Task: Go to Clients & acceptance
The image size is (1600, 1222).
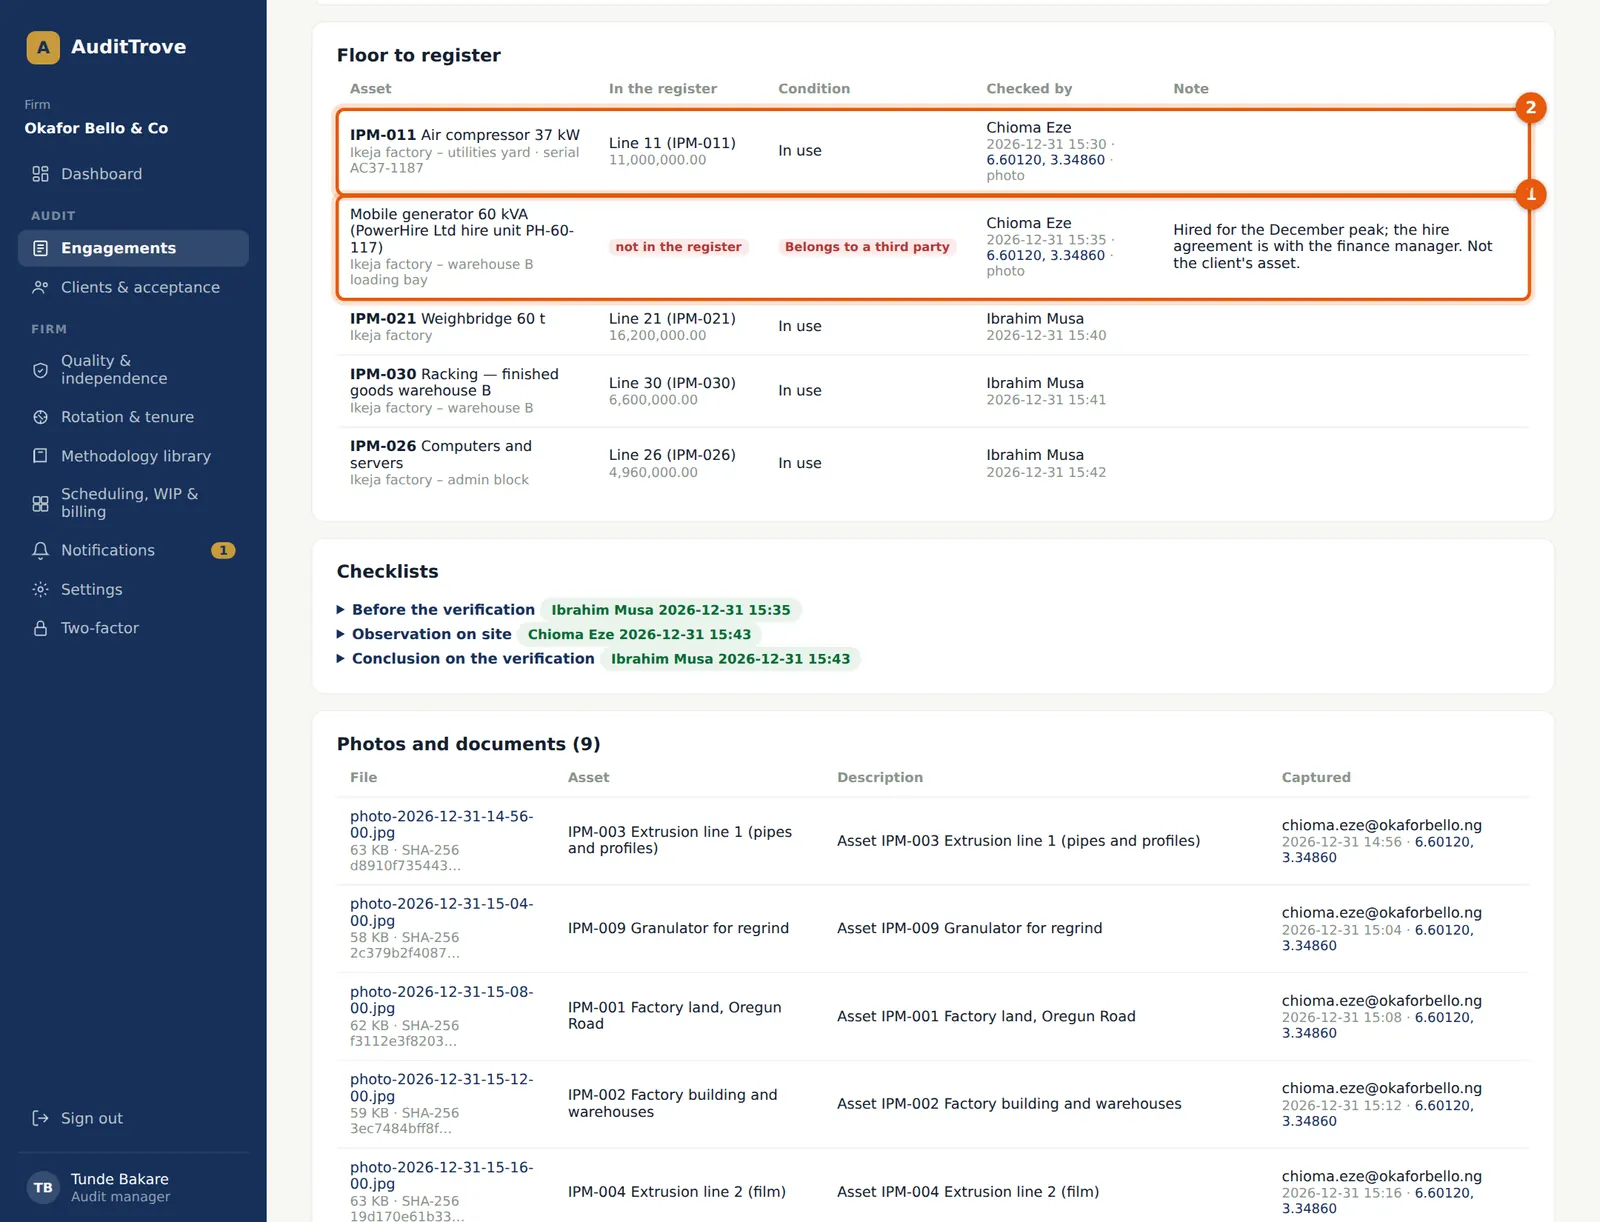Action: [x=133, y=287]
